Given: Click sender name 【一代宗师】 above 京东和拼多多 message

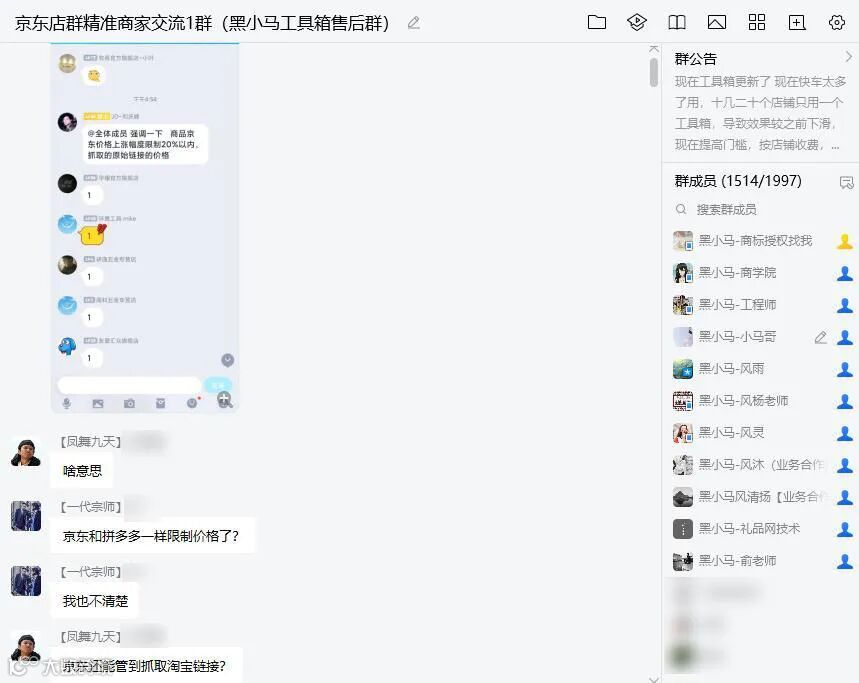Looking at the screenshot, I should (90, 507).
